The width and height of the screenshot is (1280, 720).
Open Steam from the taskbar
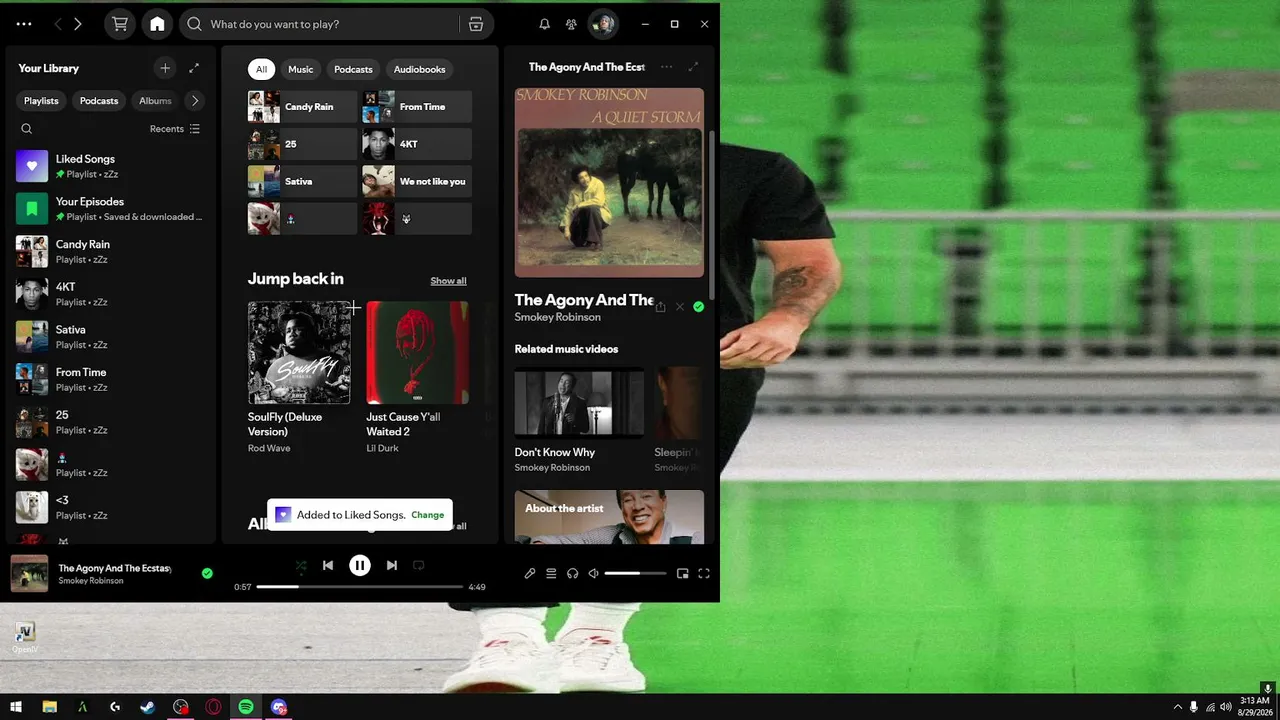tap(147, 707)
